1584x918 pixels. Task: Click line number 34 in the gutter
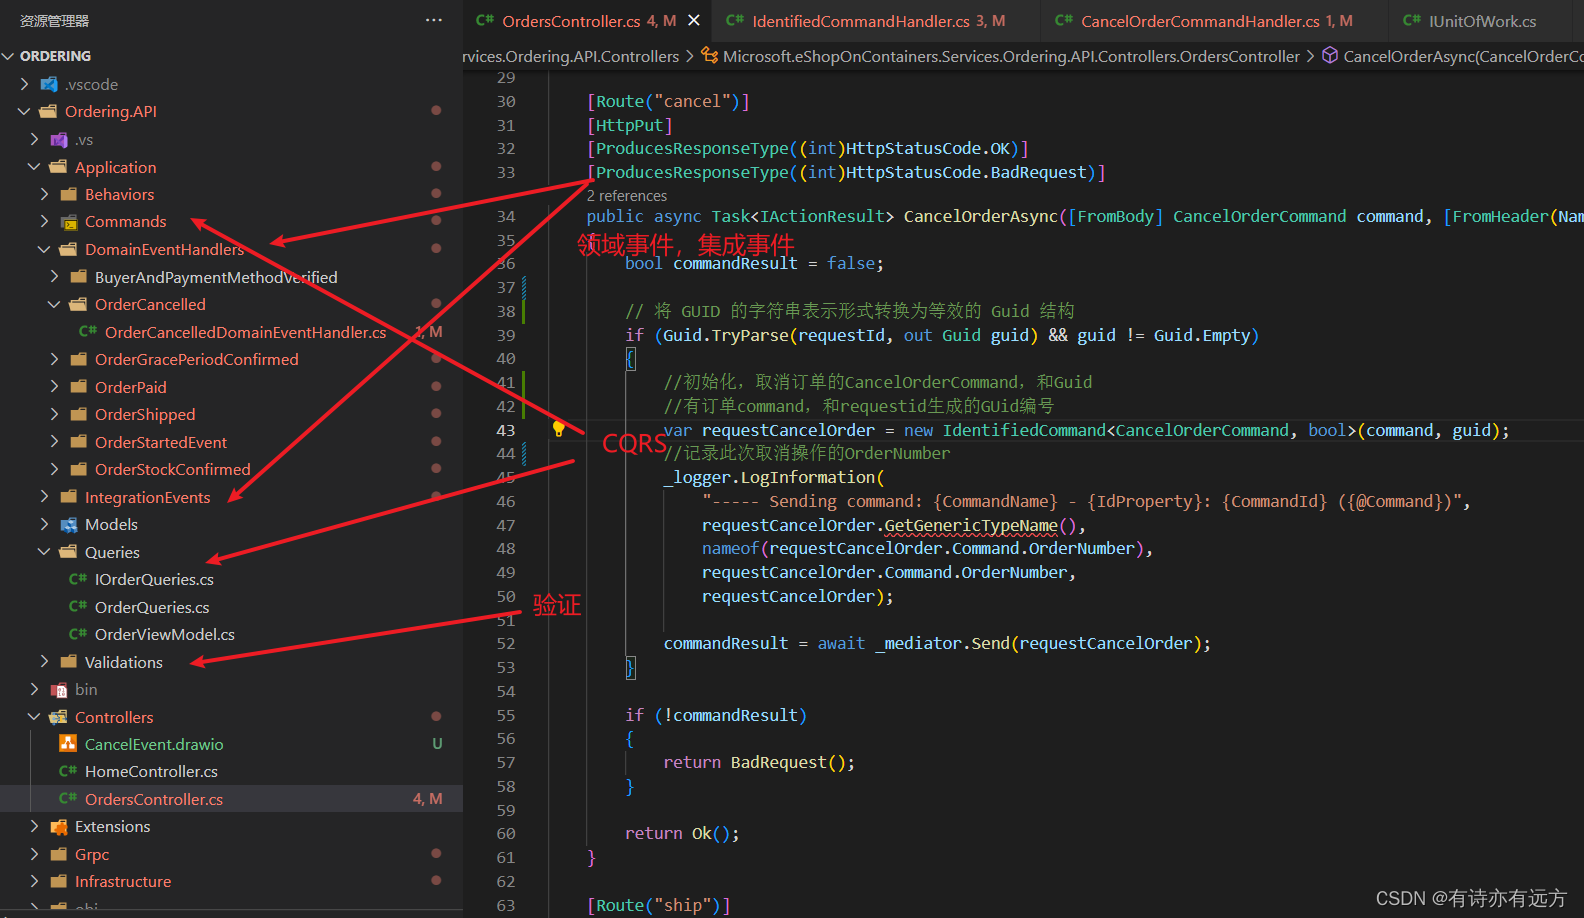pos(506,216)
